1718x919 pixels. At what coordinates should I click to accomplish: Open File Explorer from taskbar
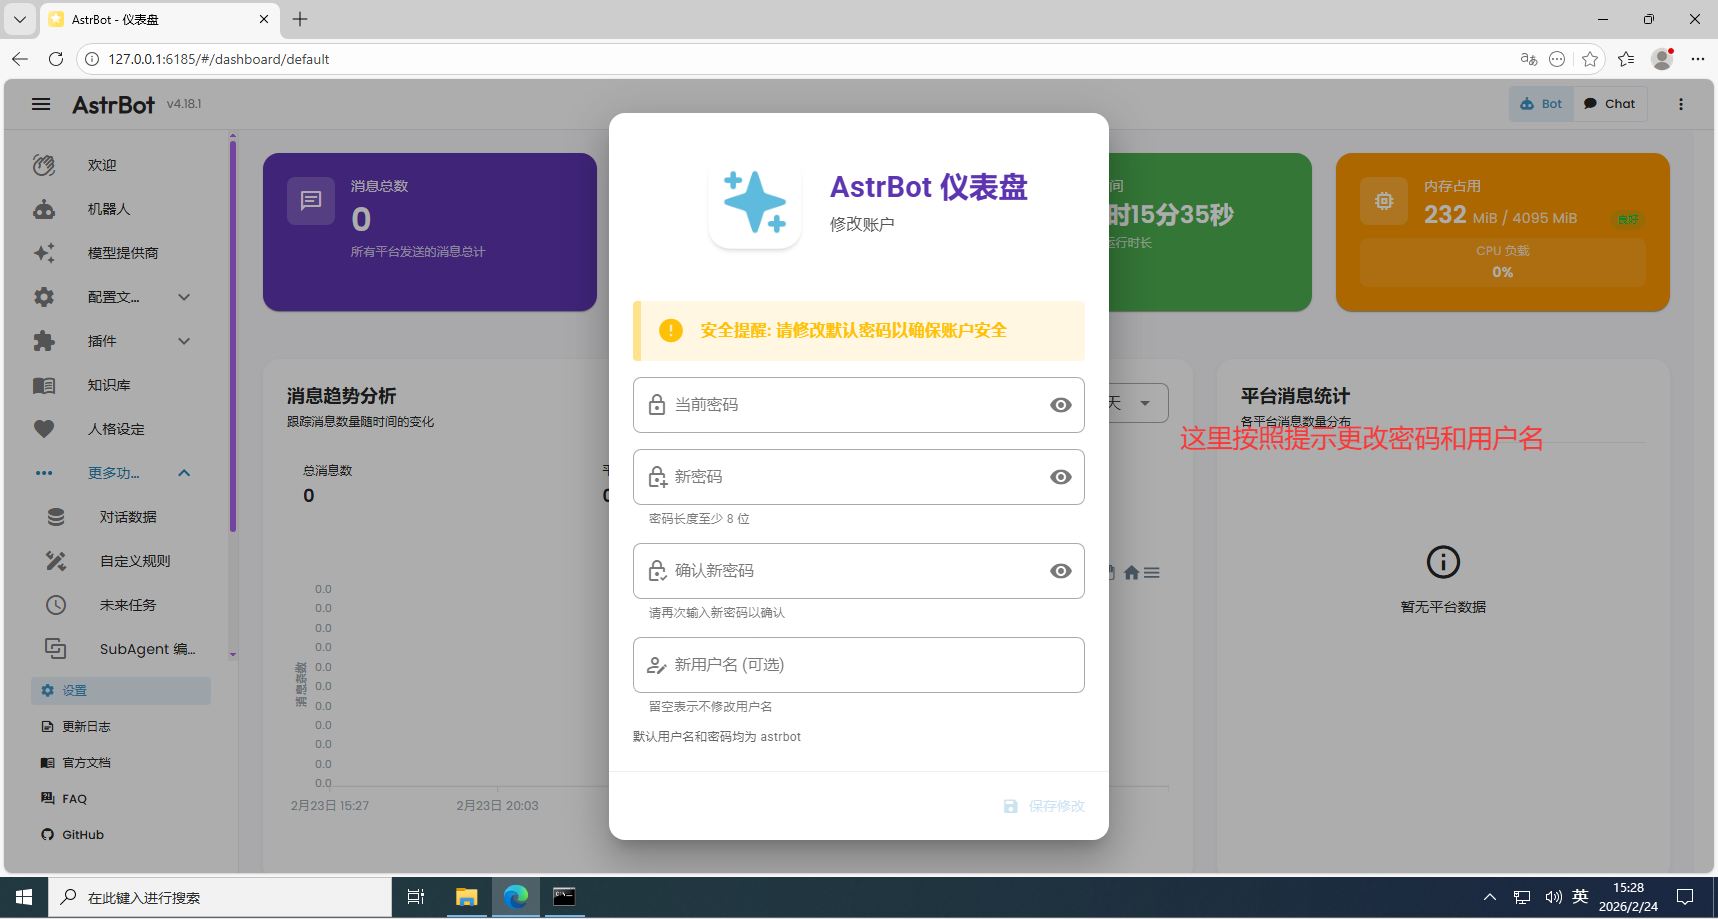[x=466, y=897]
